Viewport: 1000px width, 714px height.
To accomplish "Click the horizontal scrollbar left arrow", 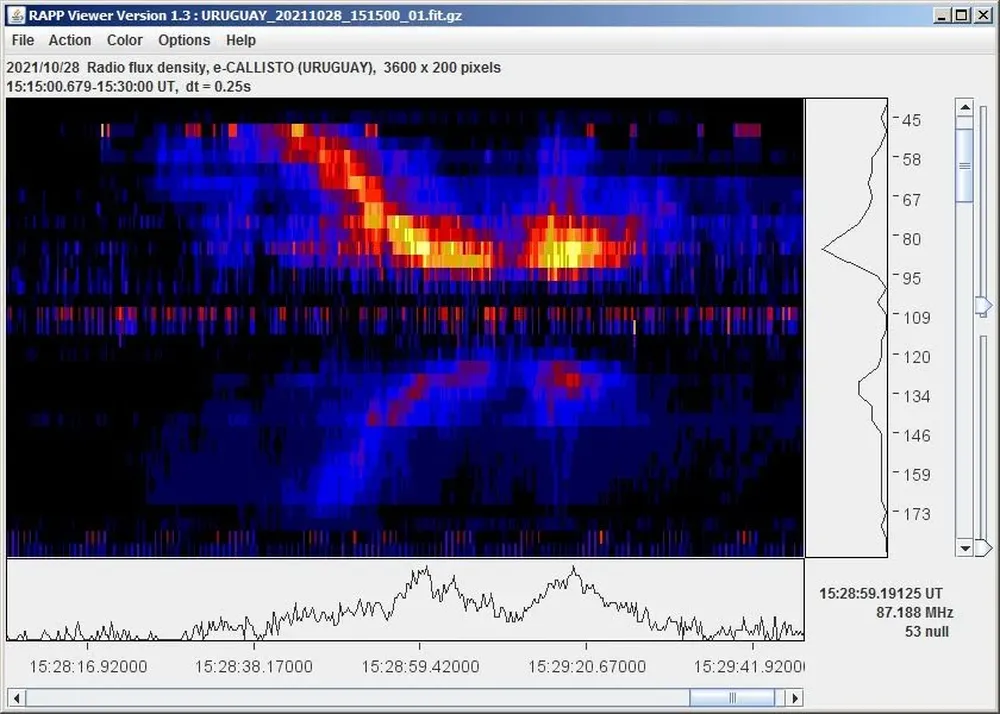I will point(17,697).
